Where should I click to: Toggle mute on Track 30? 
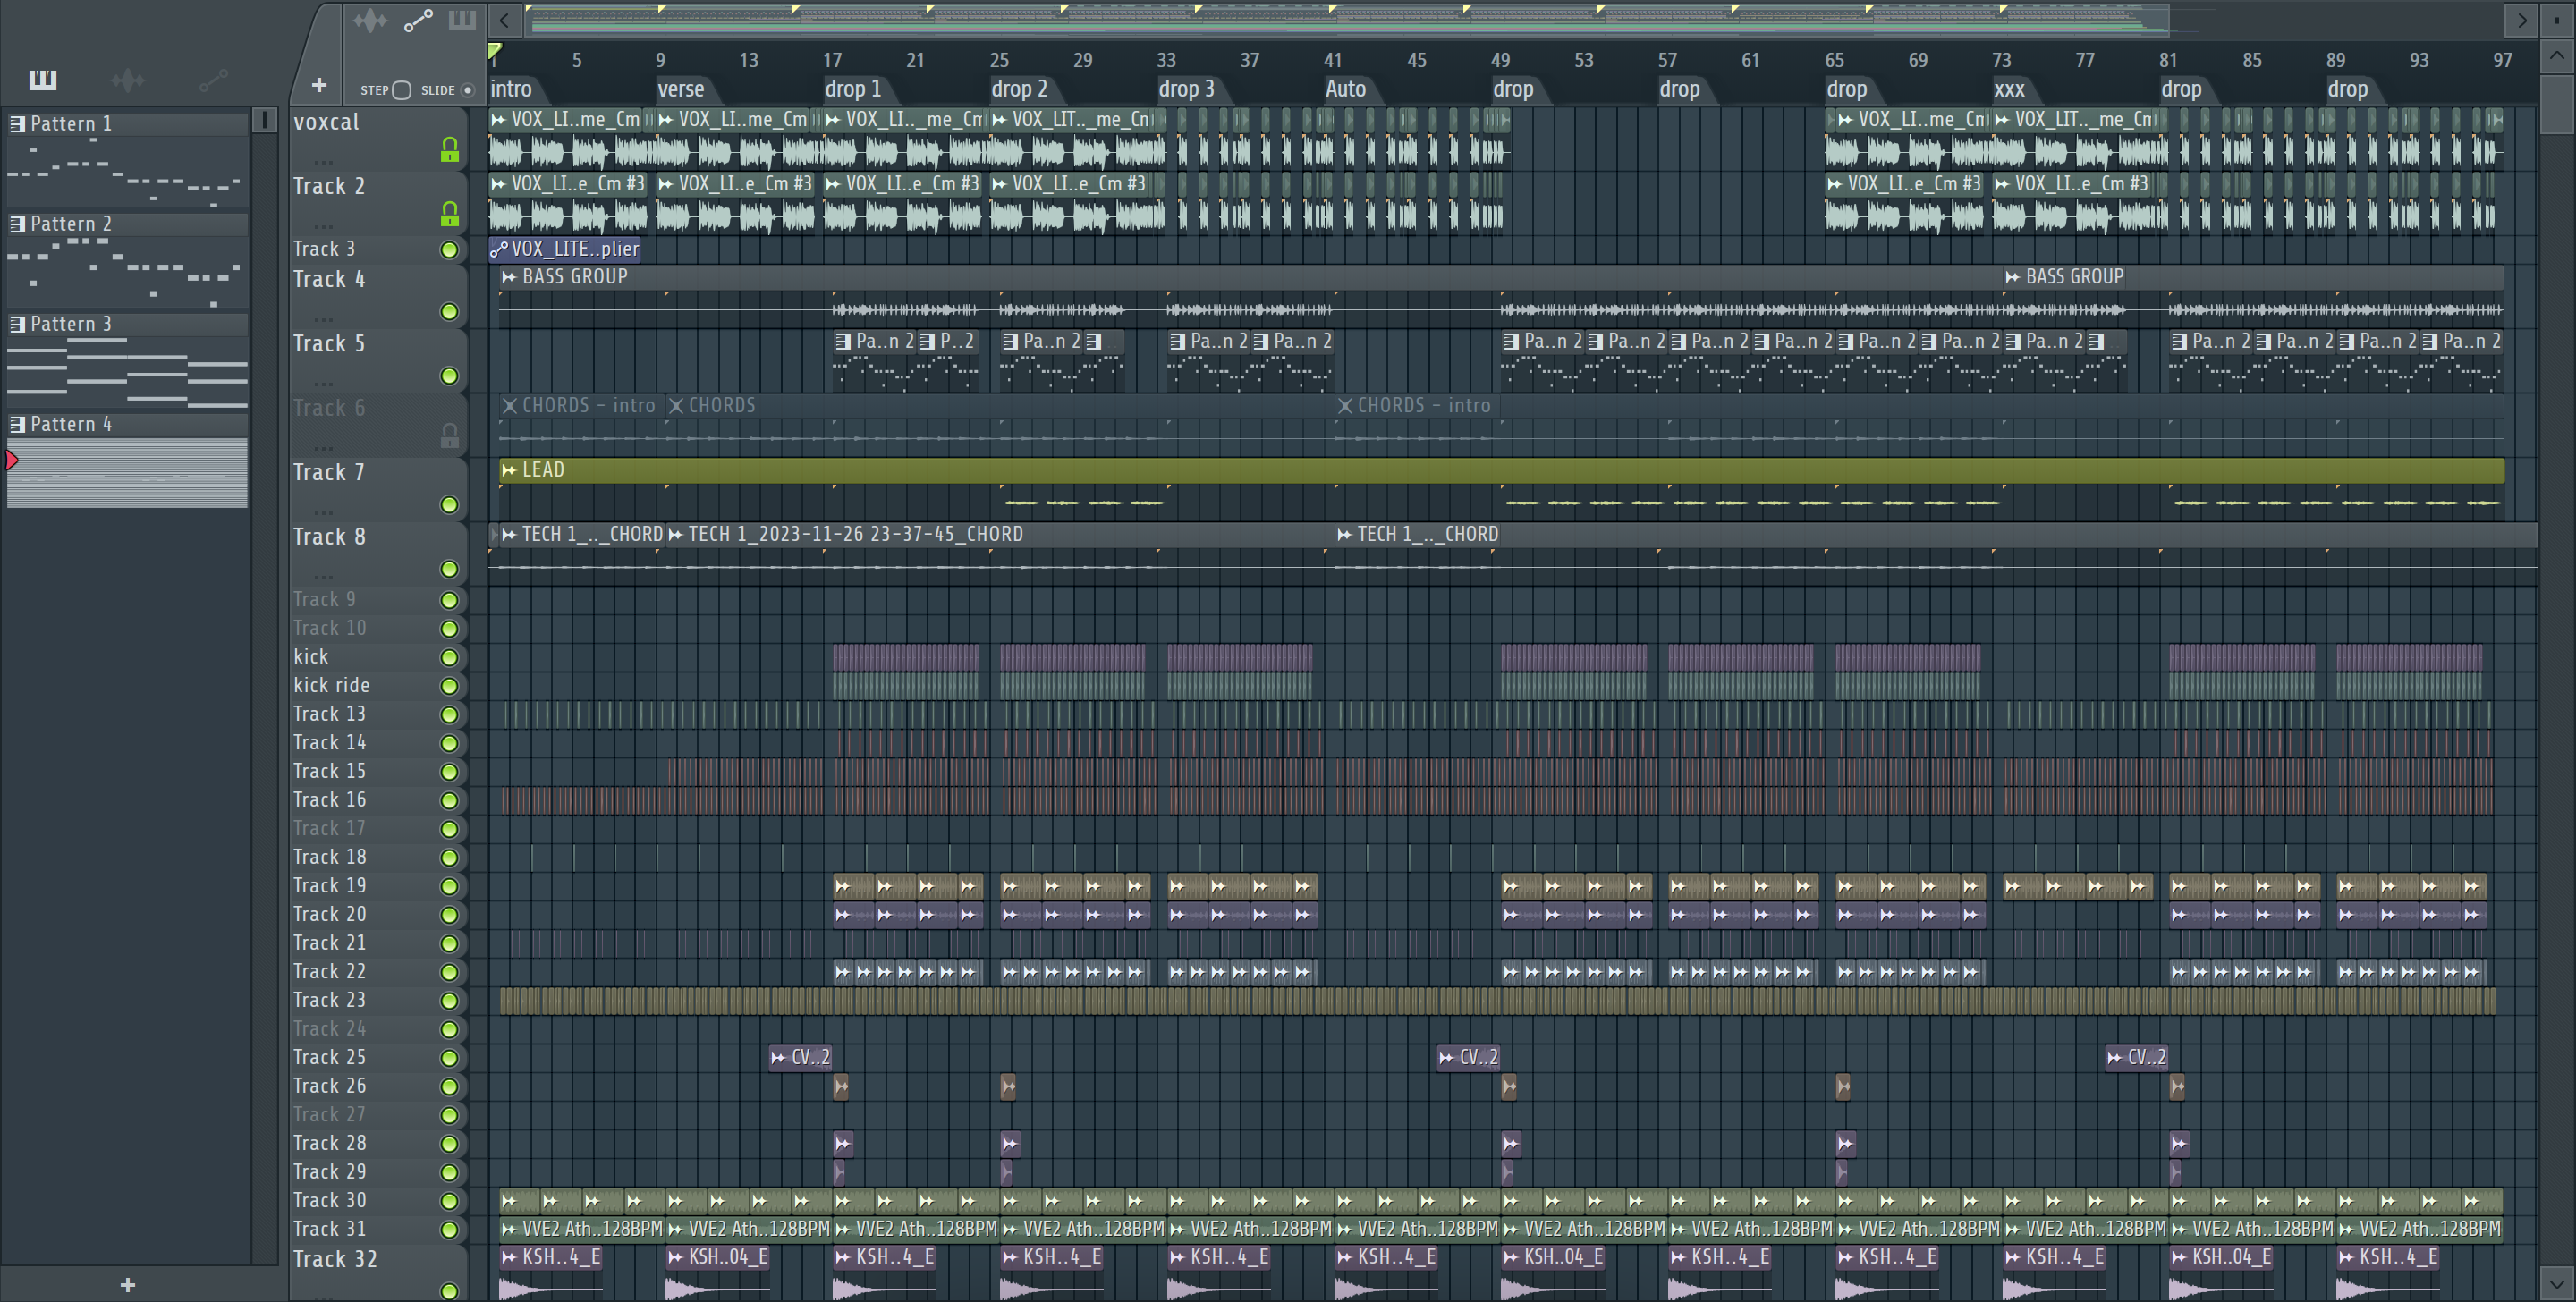(450, 1201)
